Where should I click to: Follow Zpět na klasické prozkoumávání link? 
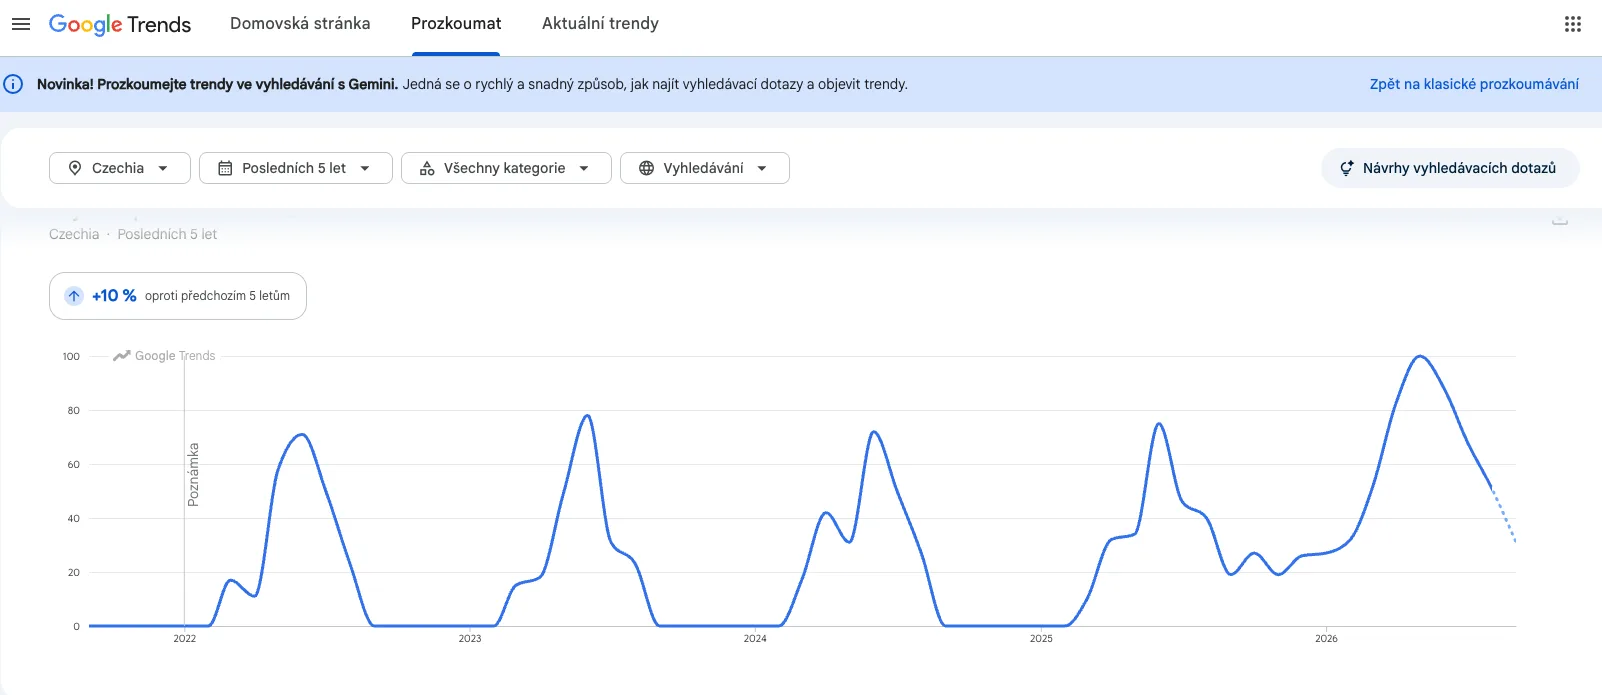(1474, 84)
